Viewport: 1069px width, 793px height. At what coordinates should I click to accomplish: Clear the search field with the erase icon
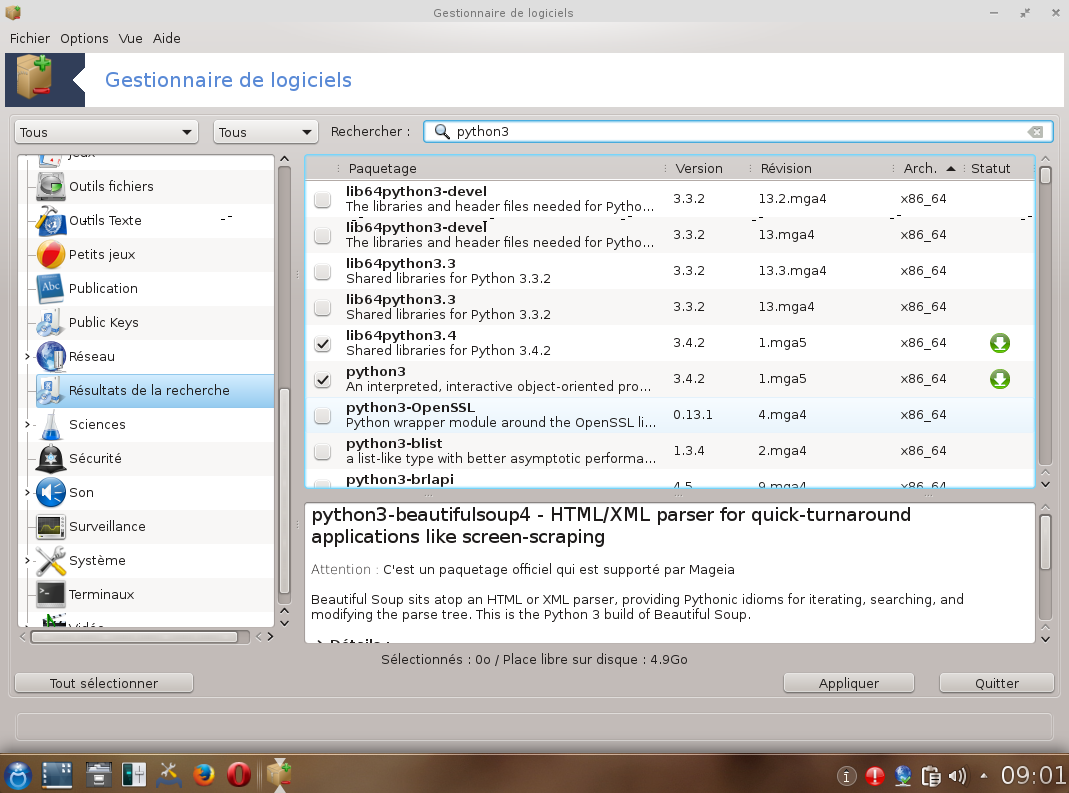coord(1035,132)
